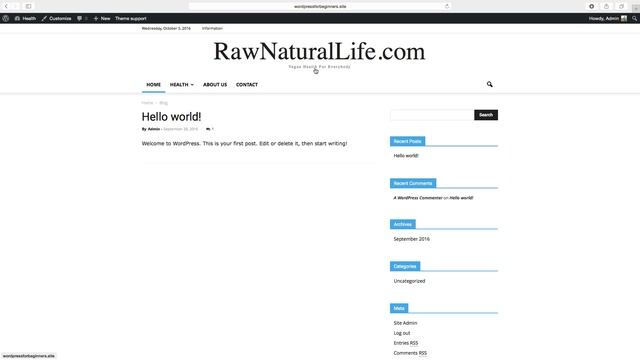Go back with the browser back arrow
Screen dimensions: 640x360
point(6,6)
